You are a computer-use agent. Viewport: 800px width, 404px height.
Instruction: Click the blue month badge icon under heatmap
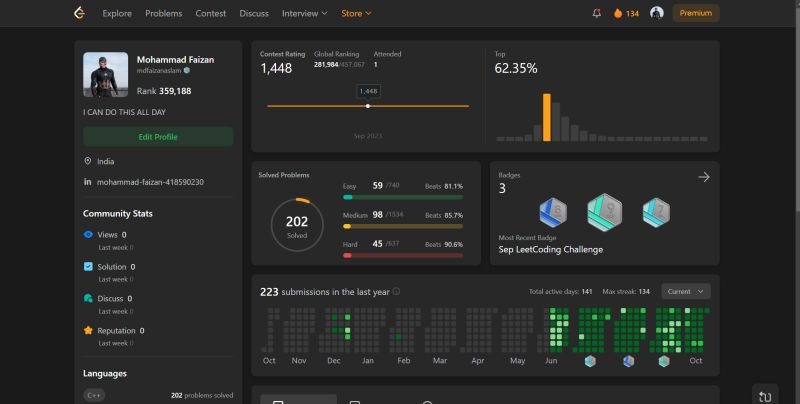629,361
